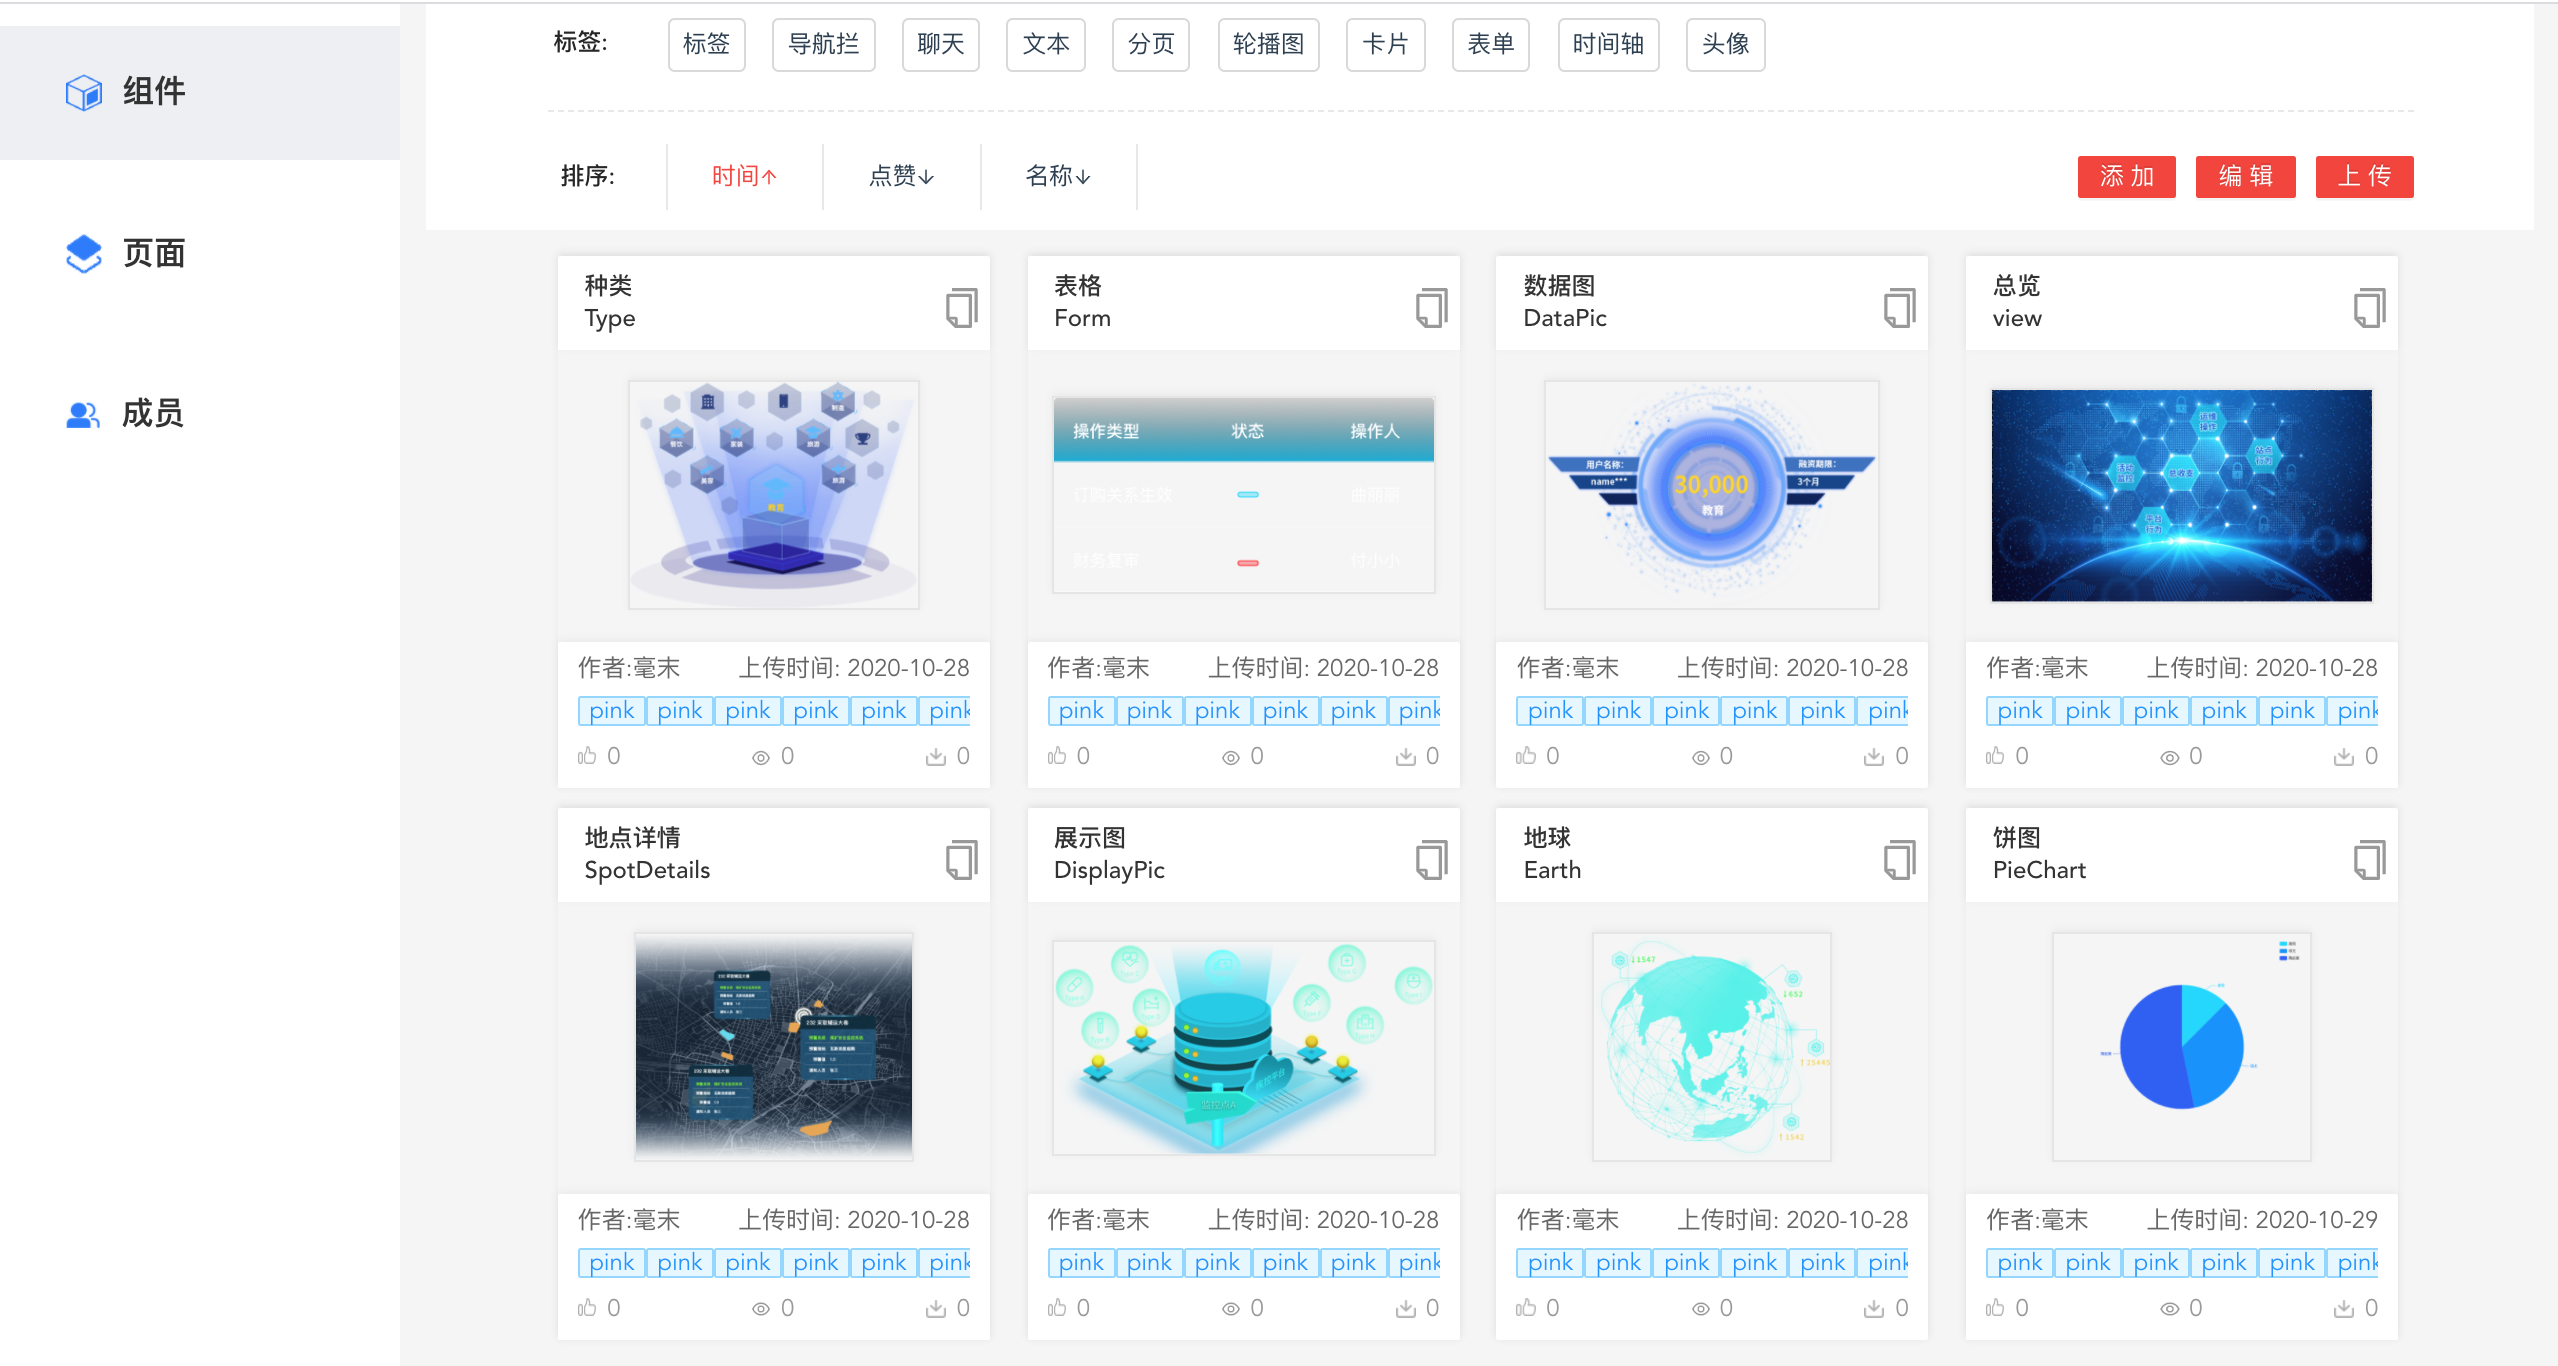Image resolution: width=2558 pixels, height=1366 pixels.
Task: Click the red 添加 button
Action: point(2126,177)
